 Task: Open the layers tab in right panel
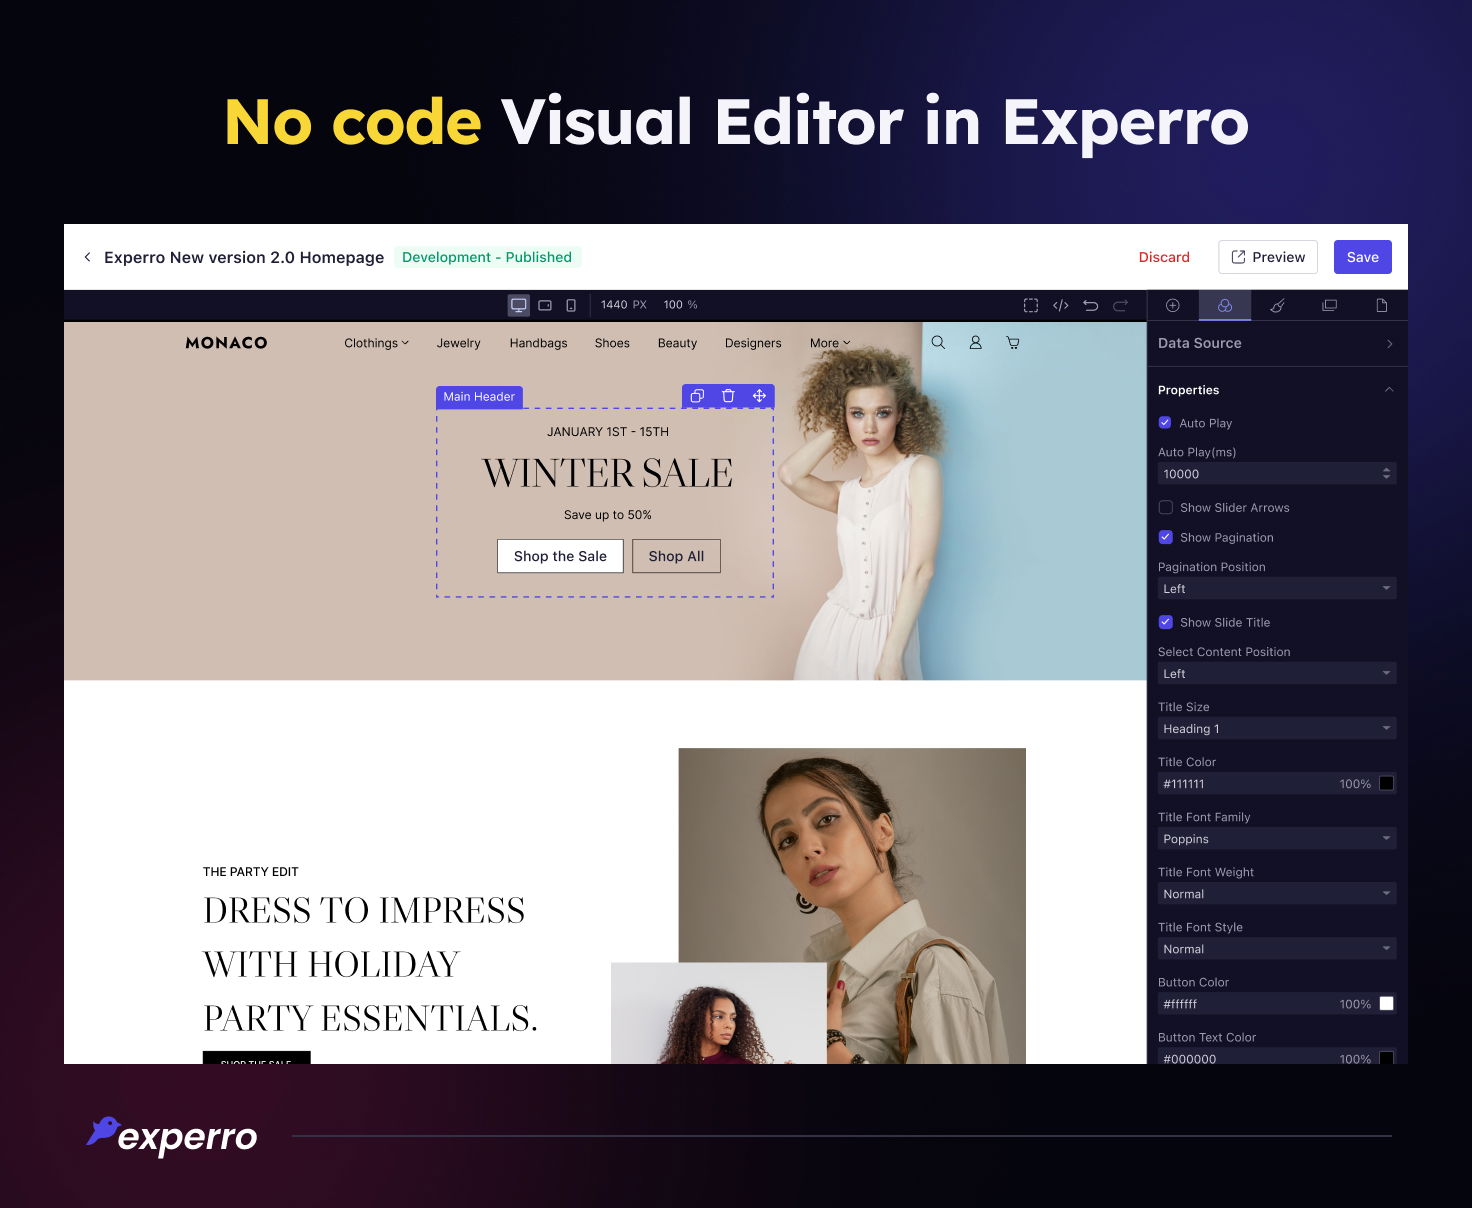[x=1329, y=305]
